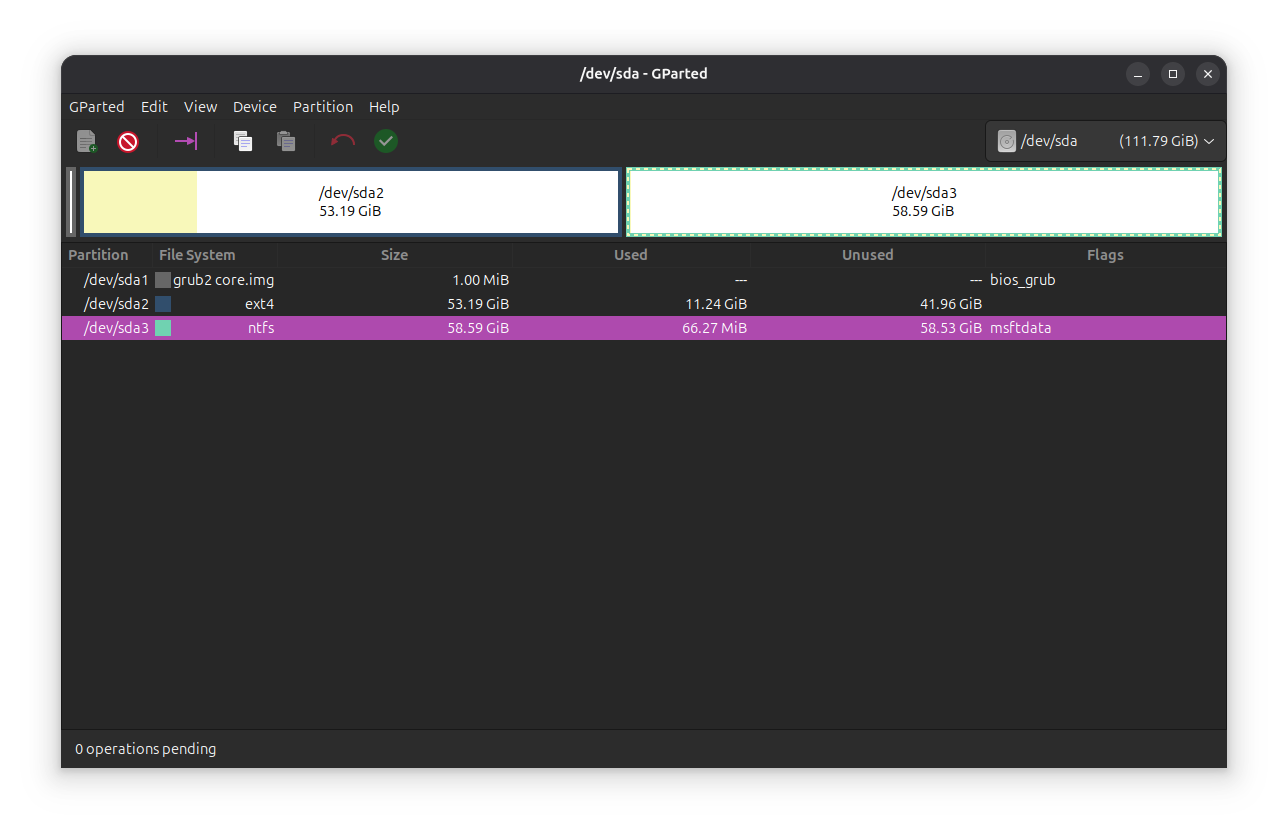
Task: Open the Partition menu
Action: pyautogui.click(x=322, y=107)
